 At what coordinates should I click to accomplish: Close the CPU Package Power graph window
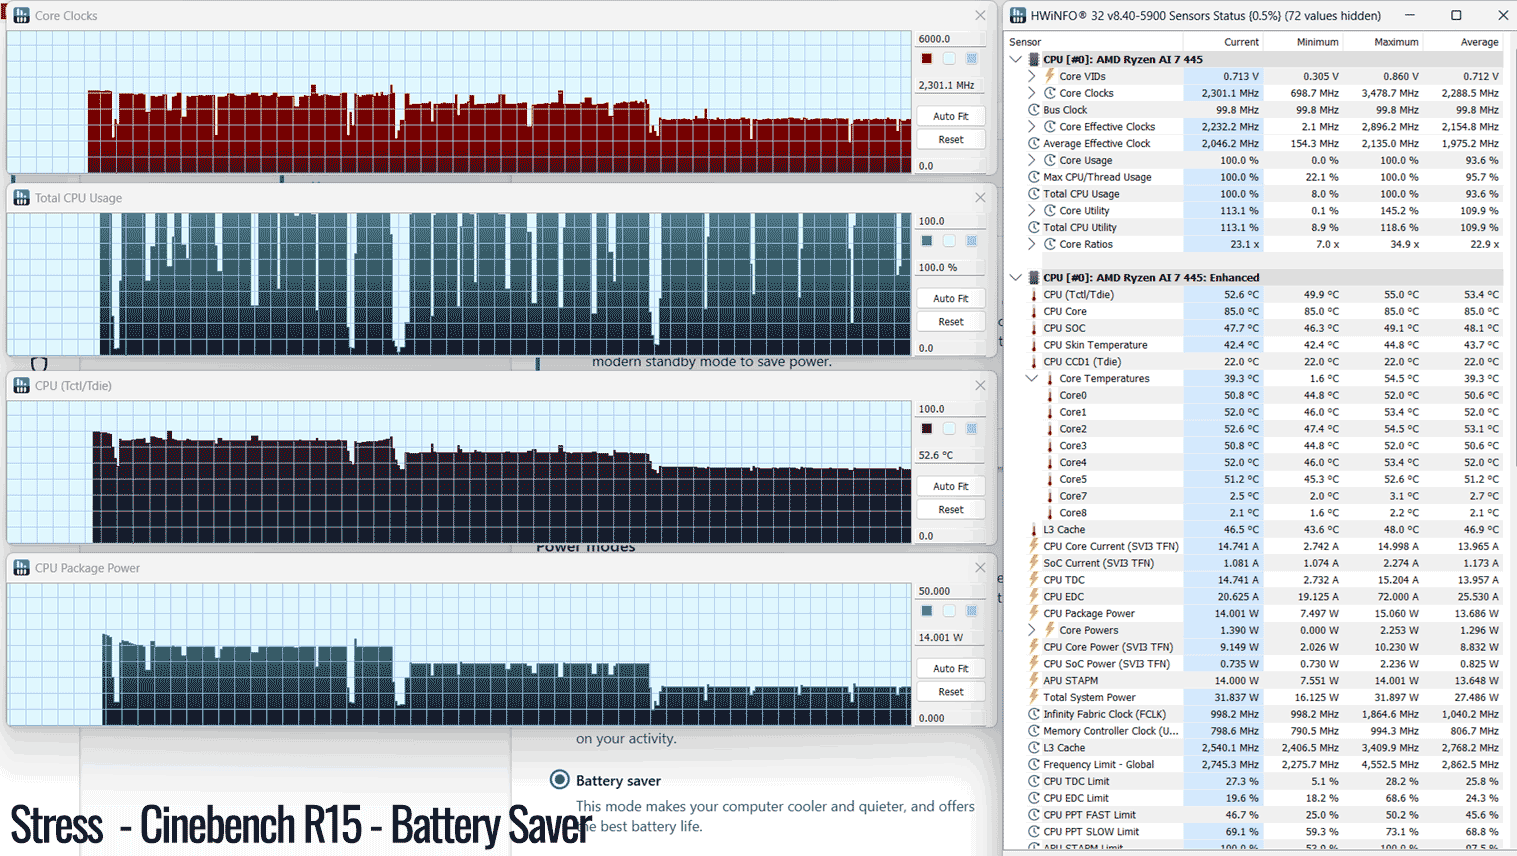980,568
